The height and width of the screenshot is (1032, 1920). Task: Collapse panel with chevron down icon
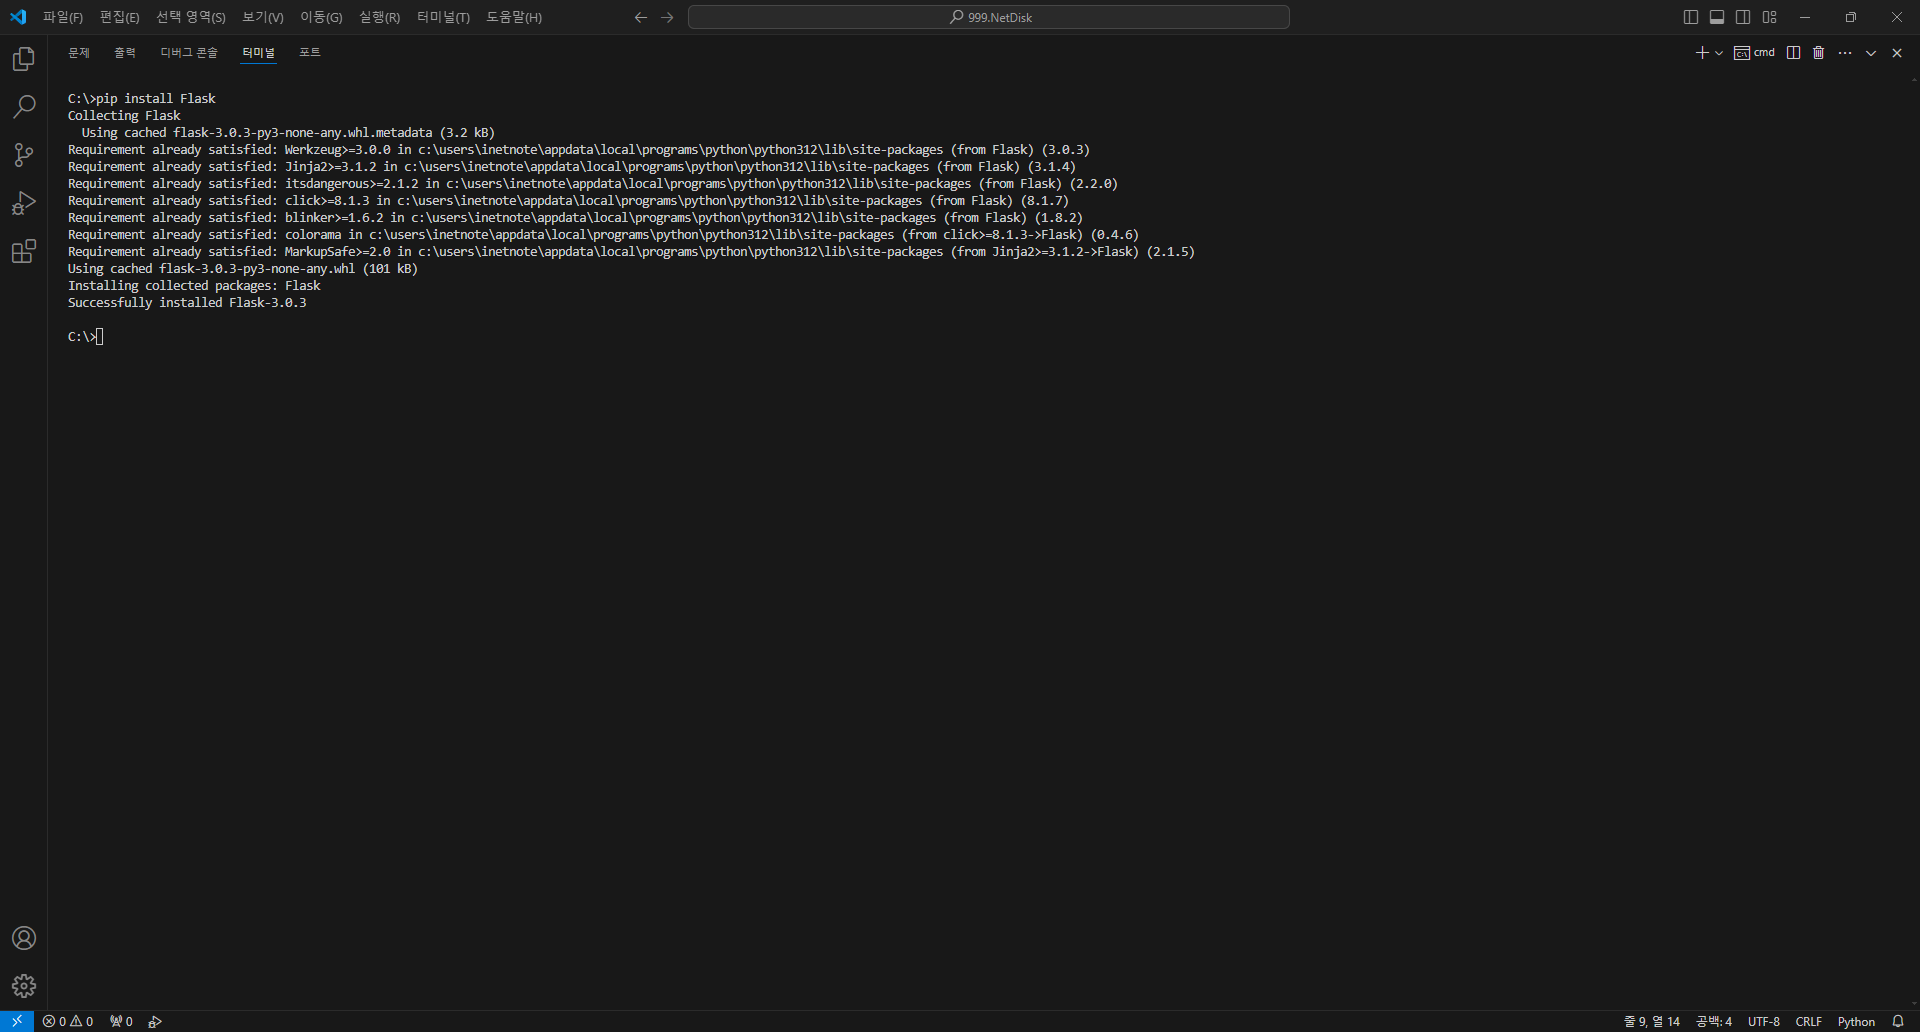coord(1871,53)
